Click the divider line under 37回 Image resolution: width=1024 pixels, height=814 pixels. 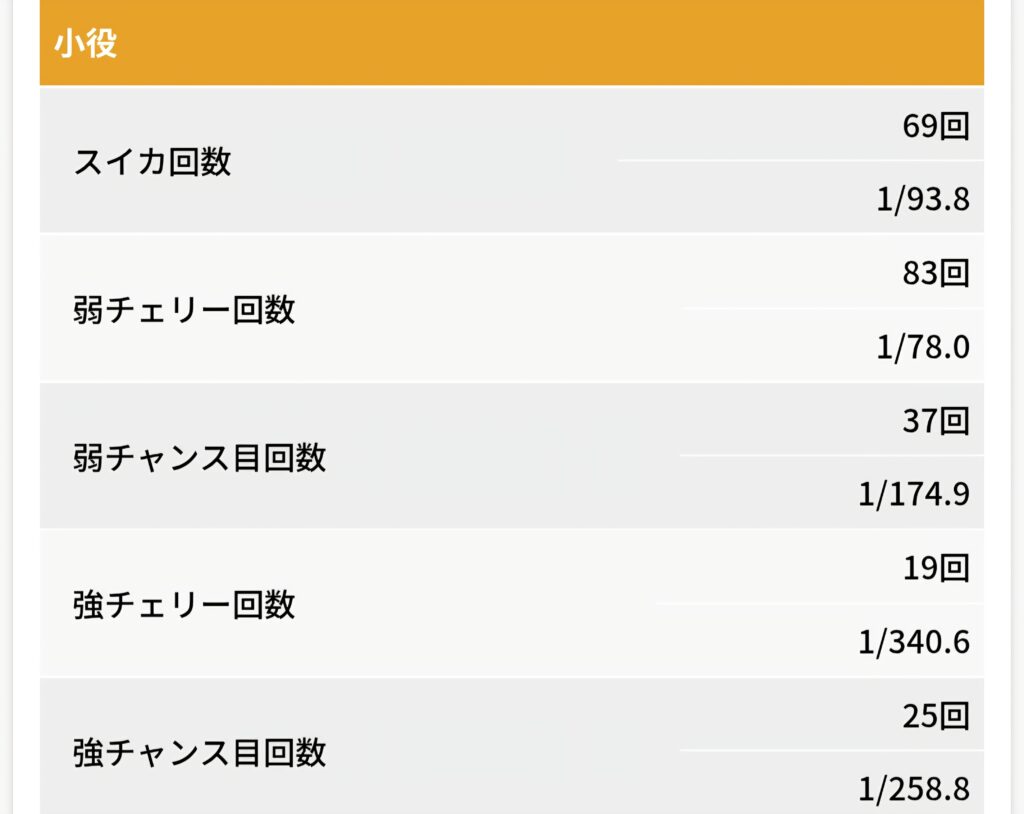tap(831, 455)
